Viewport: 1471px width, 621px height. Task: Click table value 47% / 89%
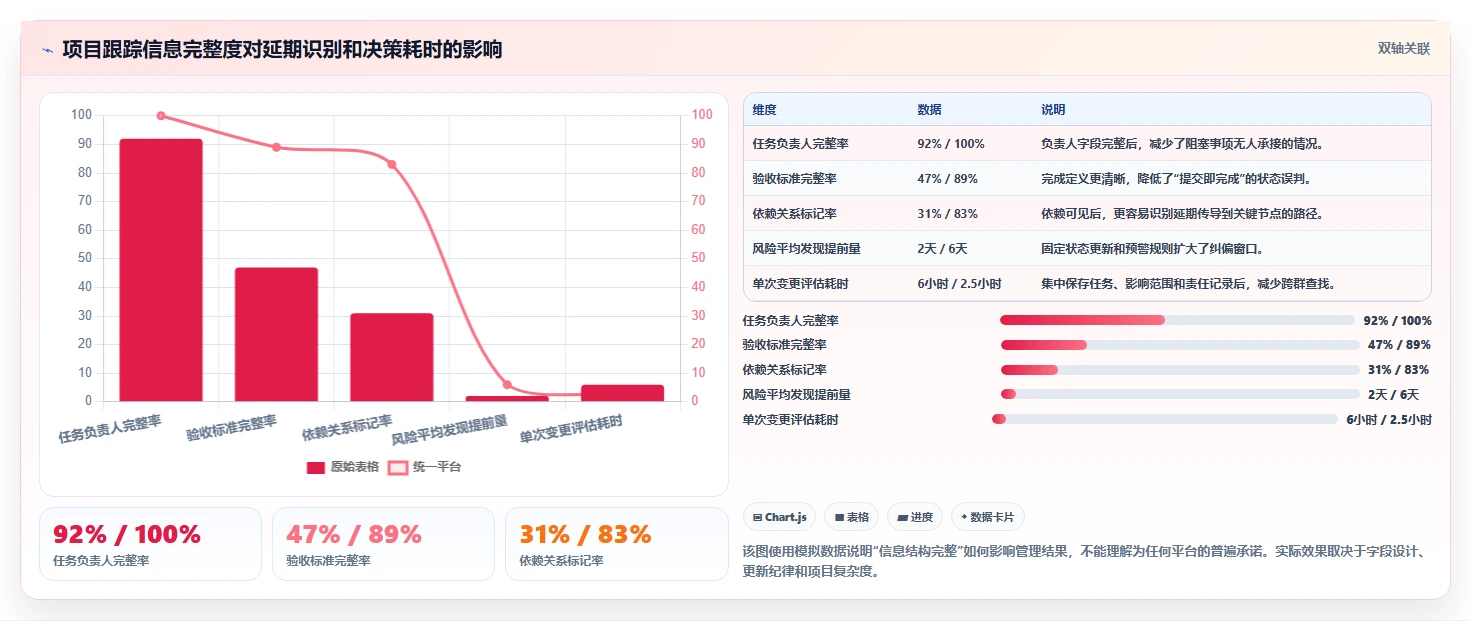click(x=947, y=179)
